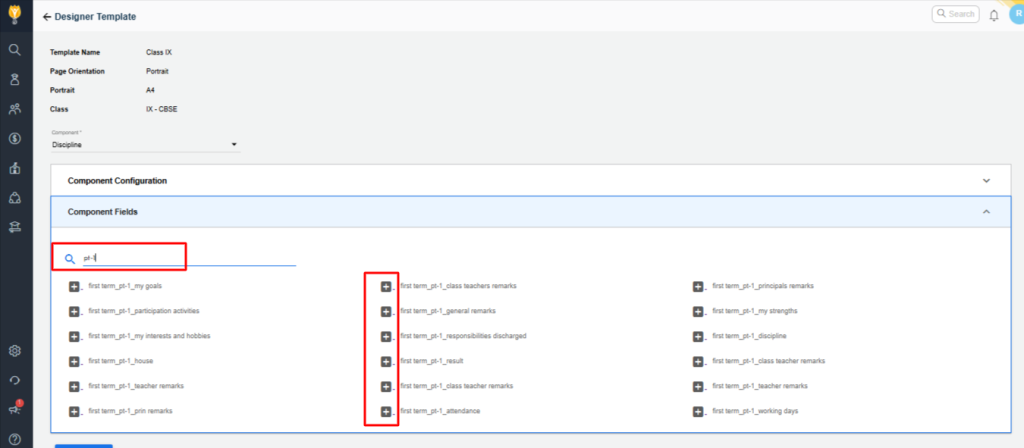Viewport: 1024px width, 448px height.
Task: Collapse the Component Fields section
Action: pos(986,212)
